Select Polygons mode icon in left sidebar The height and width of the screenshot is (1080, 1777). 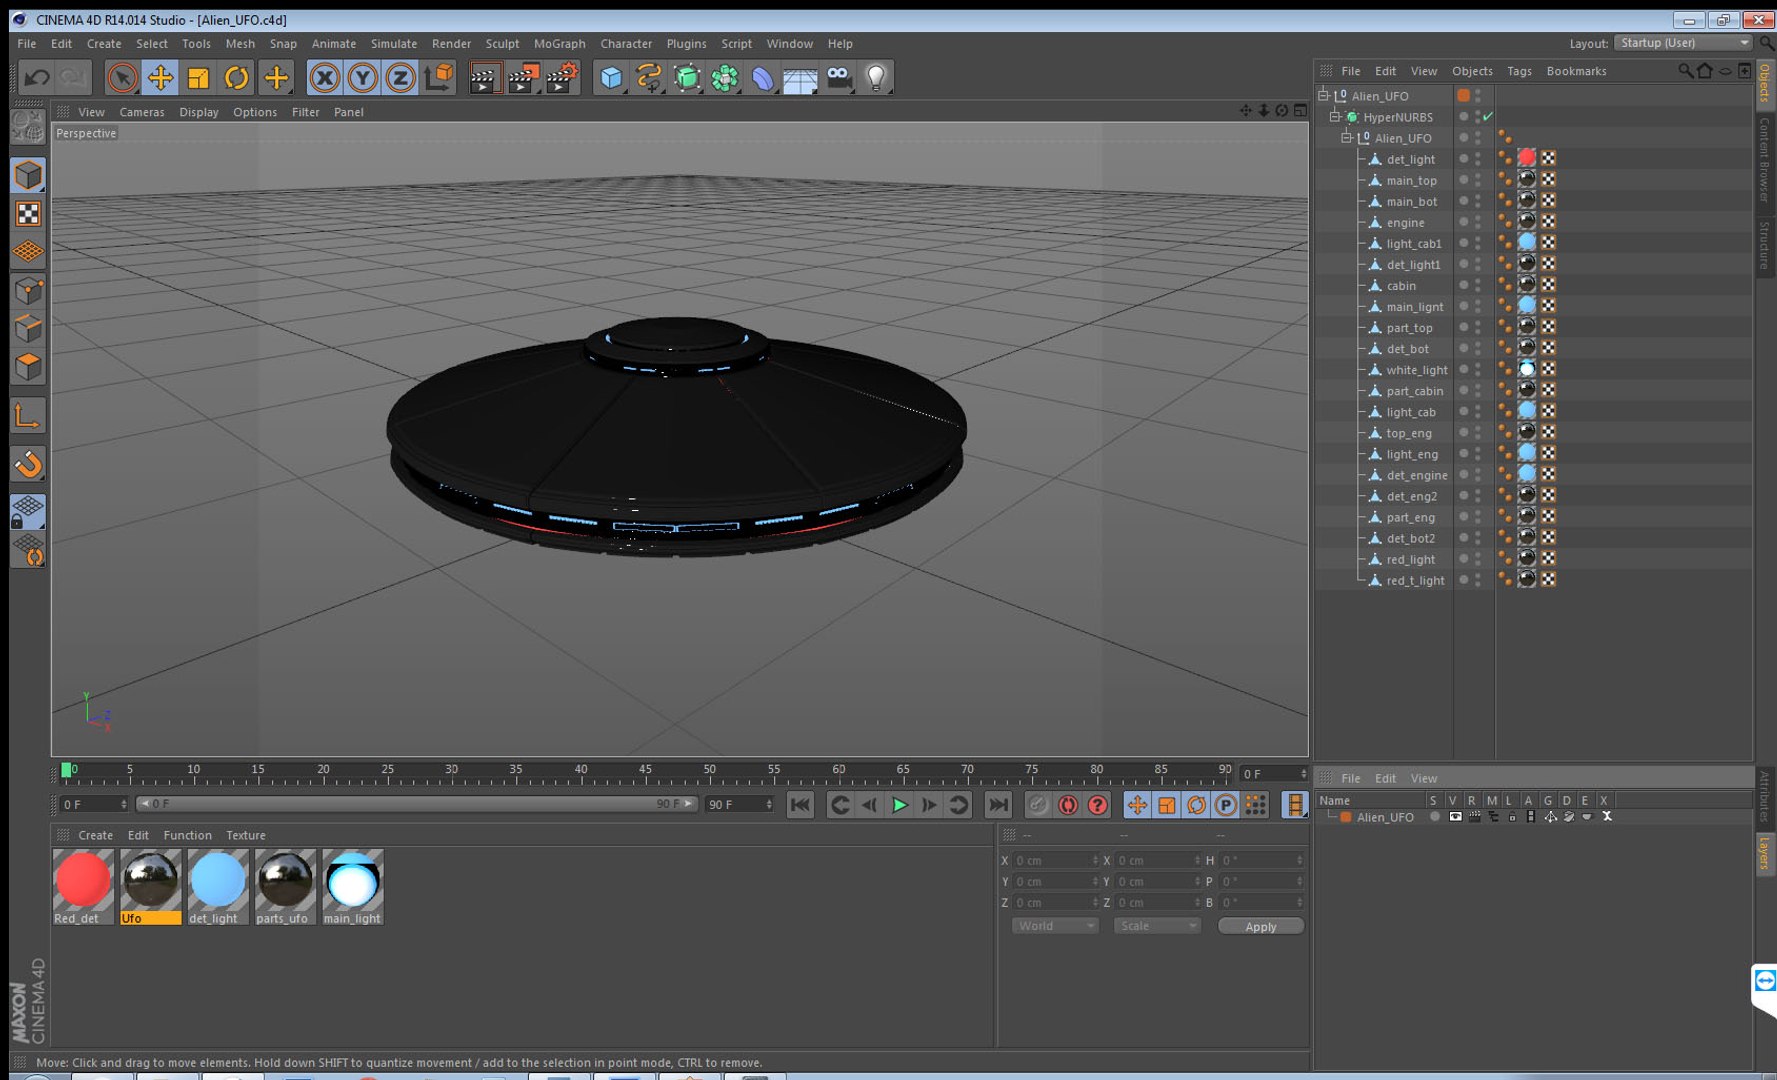point(28,367)
